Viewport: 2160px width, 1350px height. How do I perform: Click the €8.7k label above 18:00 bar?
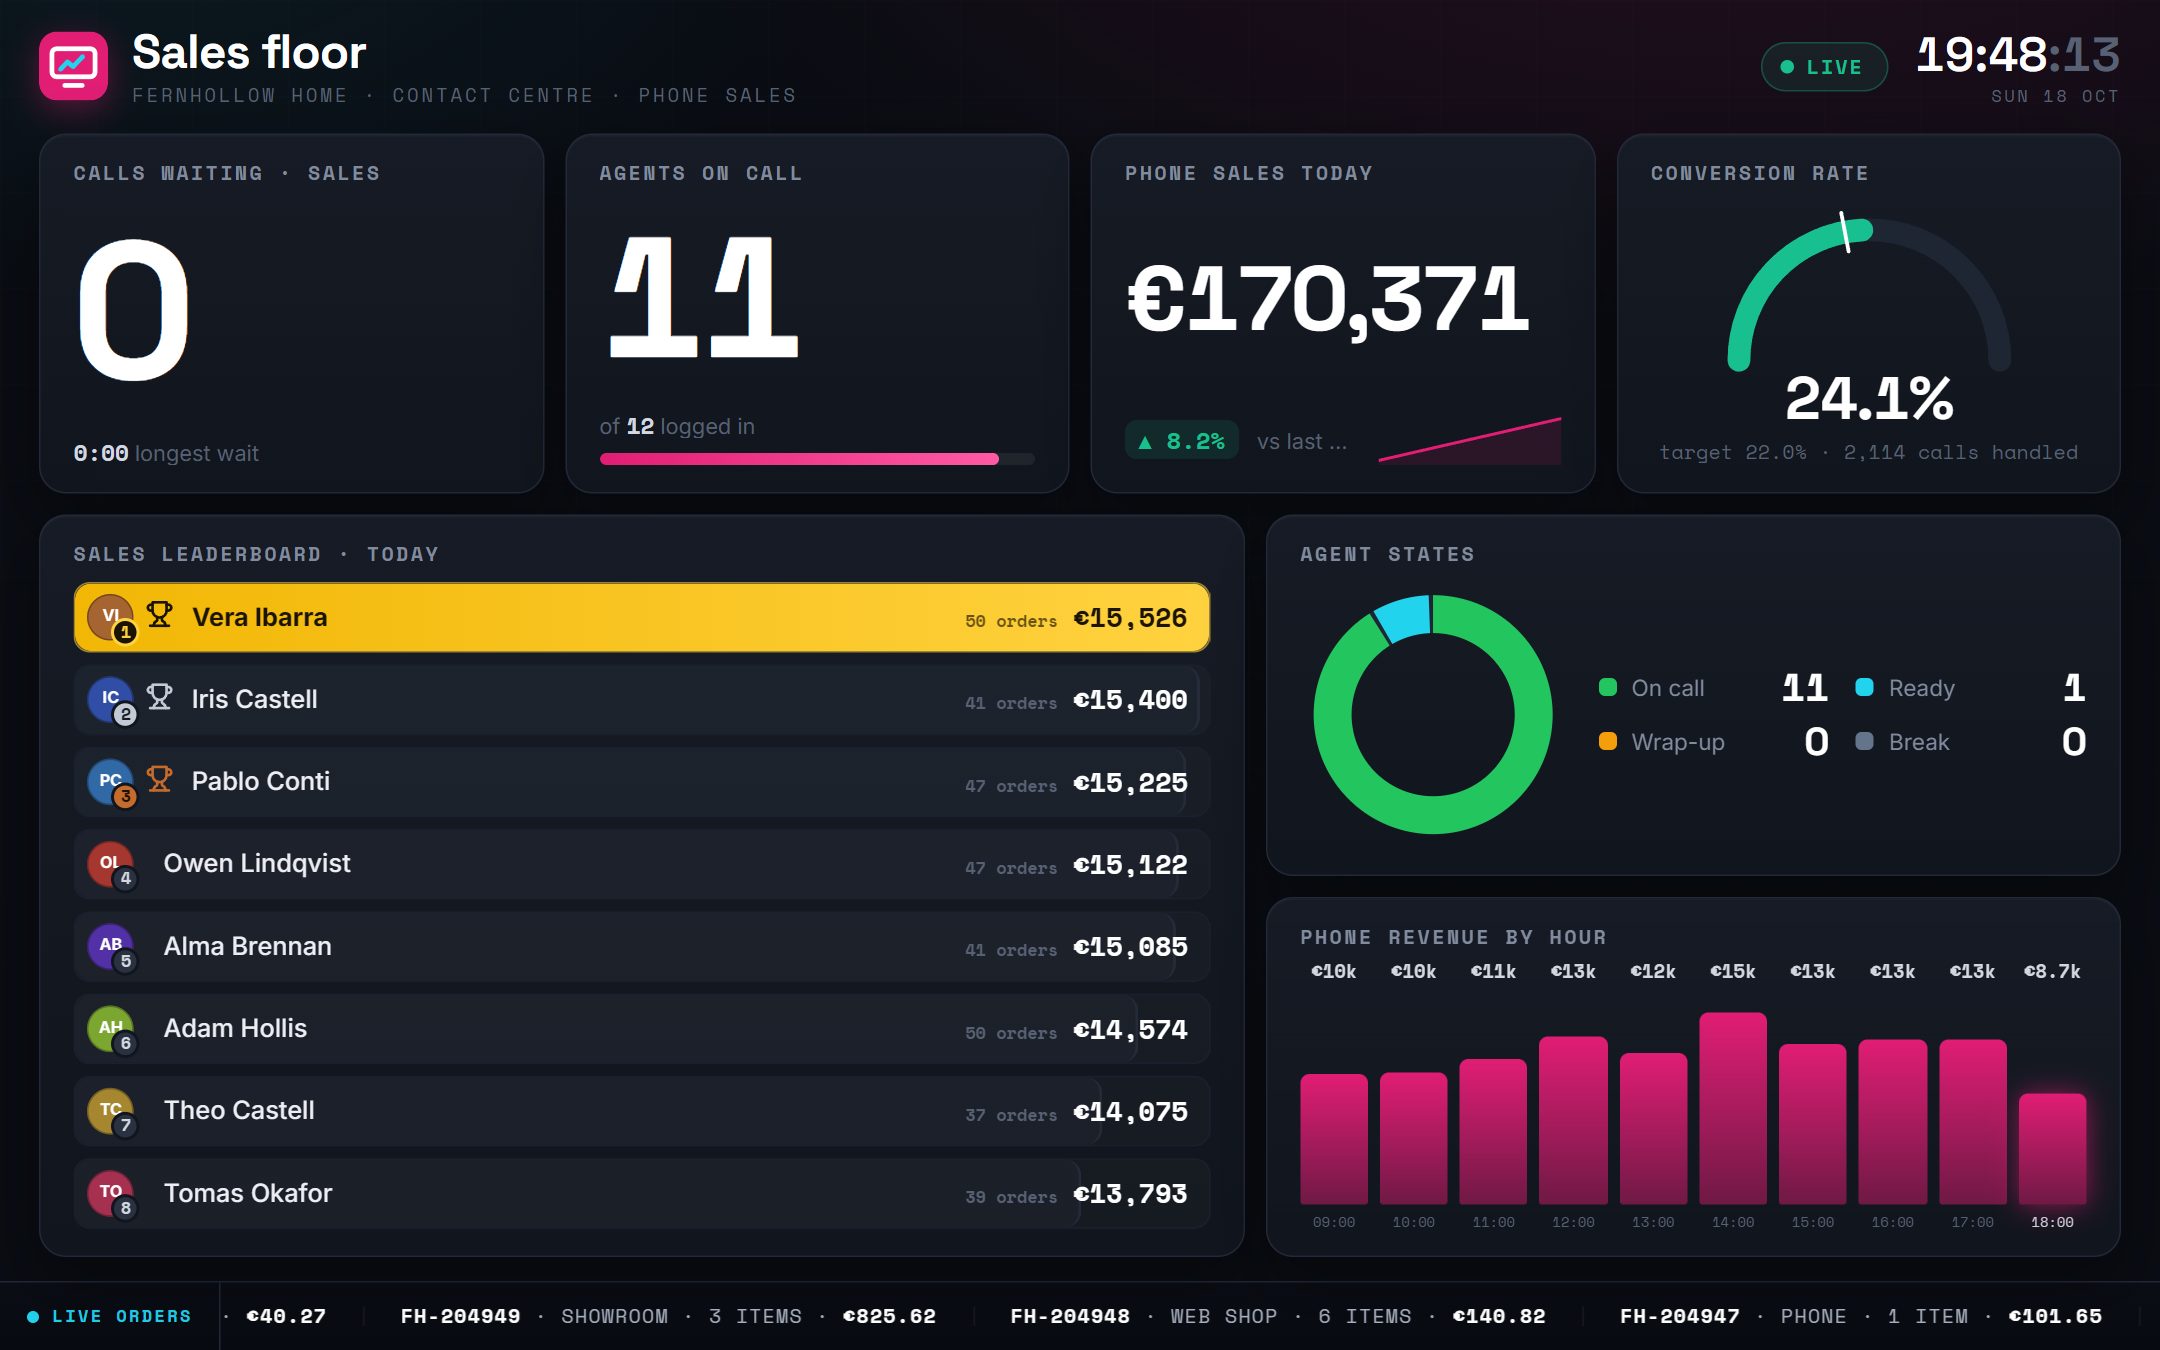pyautogui.click(x=2052, y=971)
